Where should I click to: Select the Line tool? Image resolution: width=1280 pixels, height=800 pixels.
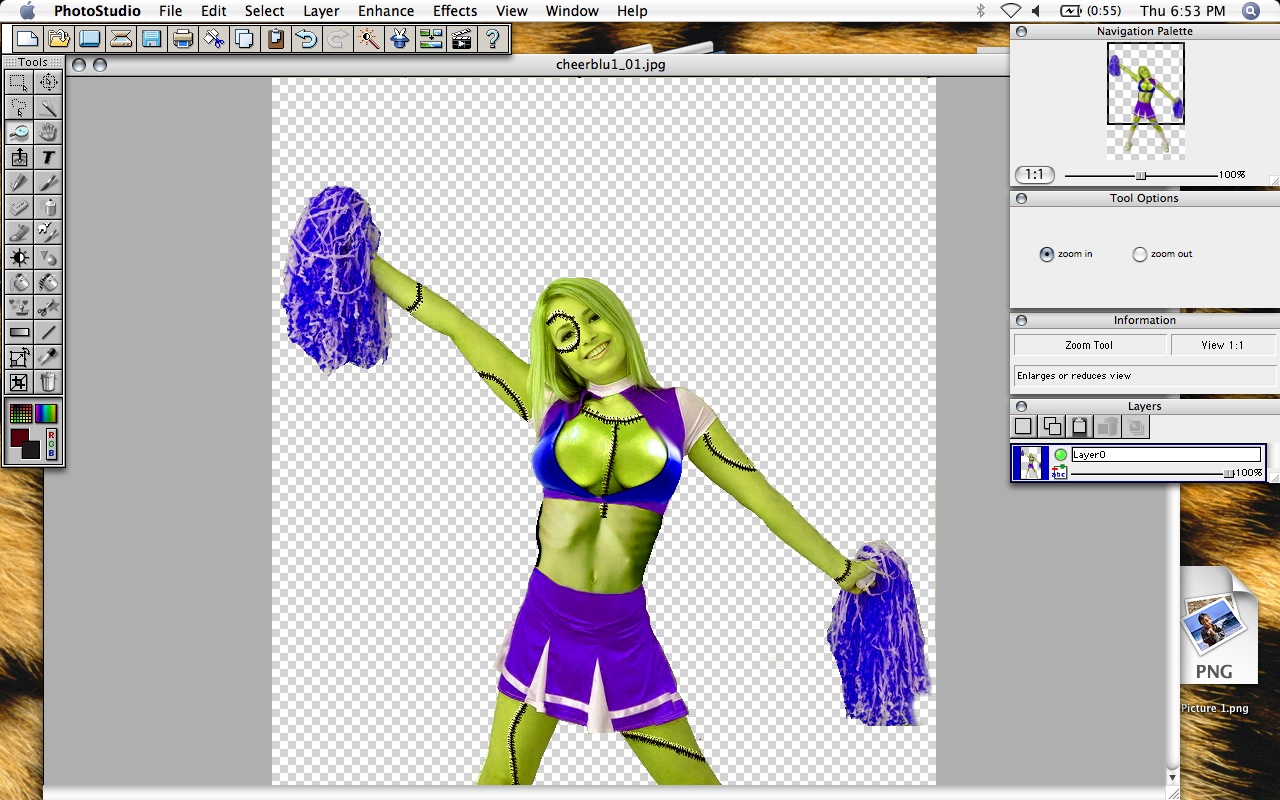[x=48, y=332]
